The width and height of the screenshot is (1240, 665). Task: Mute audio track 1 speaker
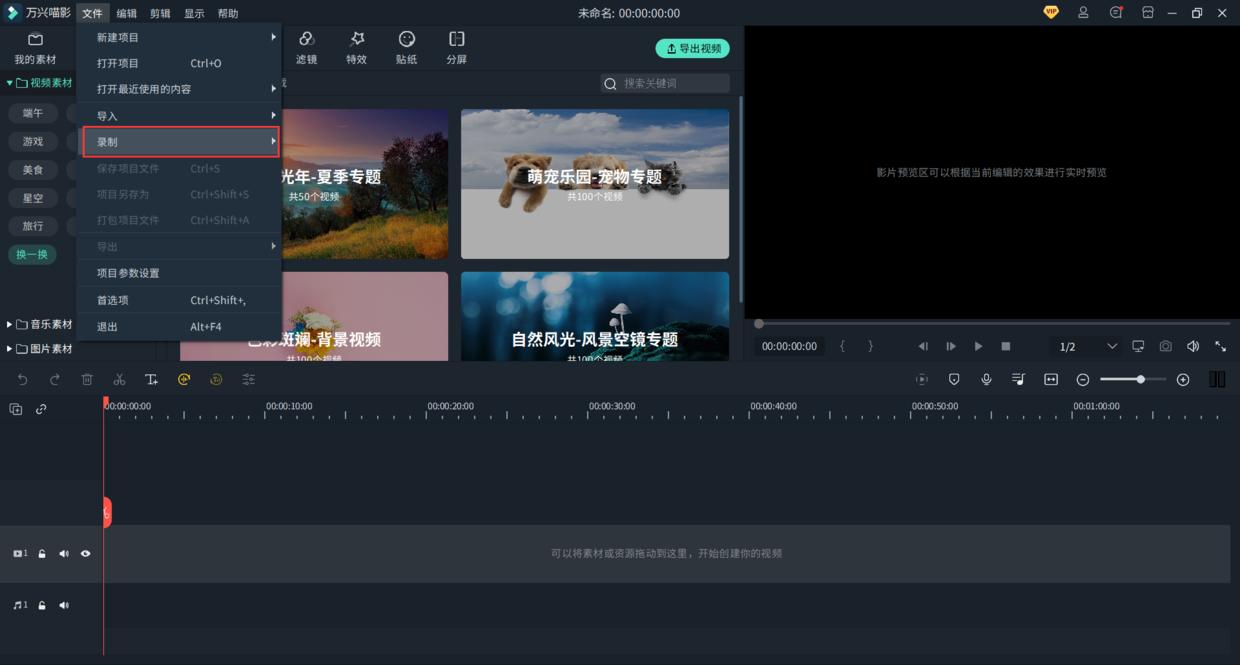tap(64, 605)
